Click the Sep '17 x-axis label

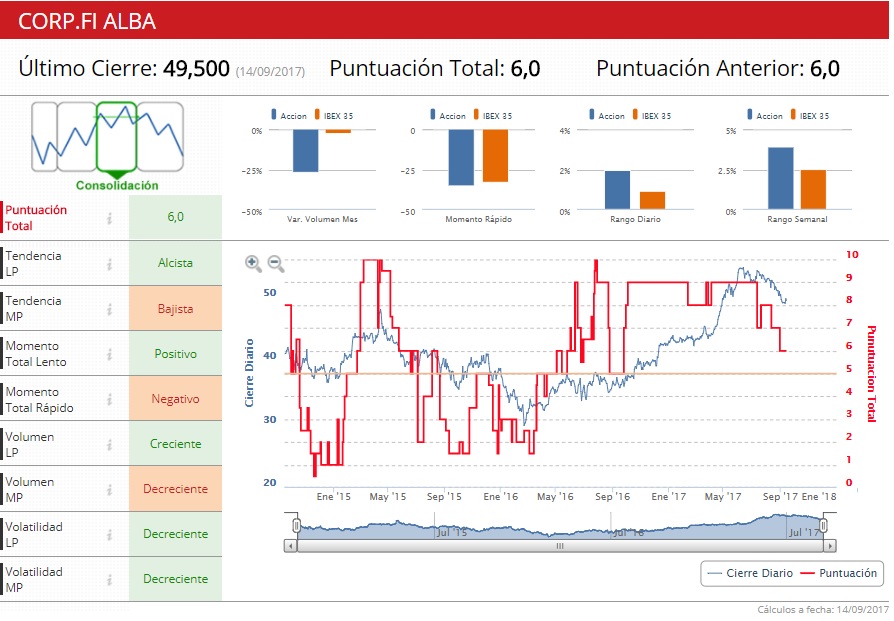pos(780,497)
